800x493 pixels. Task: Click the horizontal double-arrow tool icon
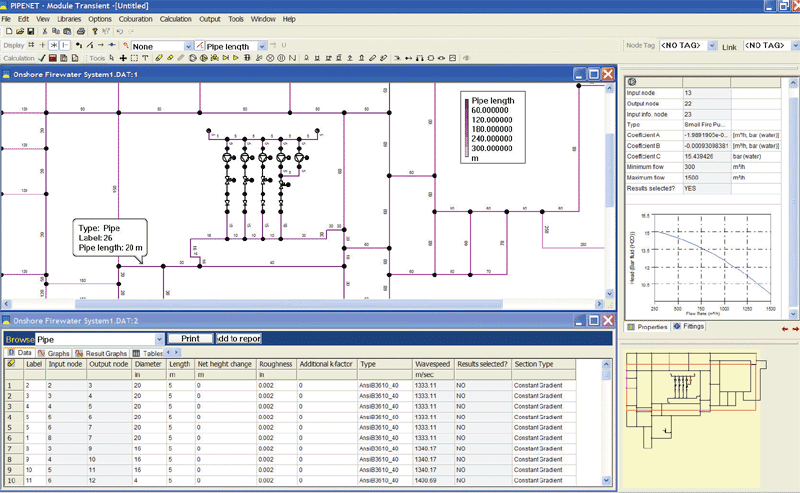[408, 58]
